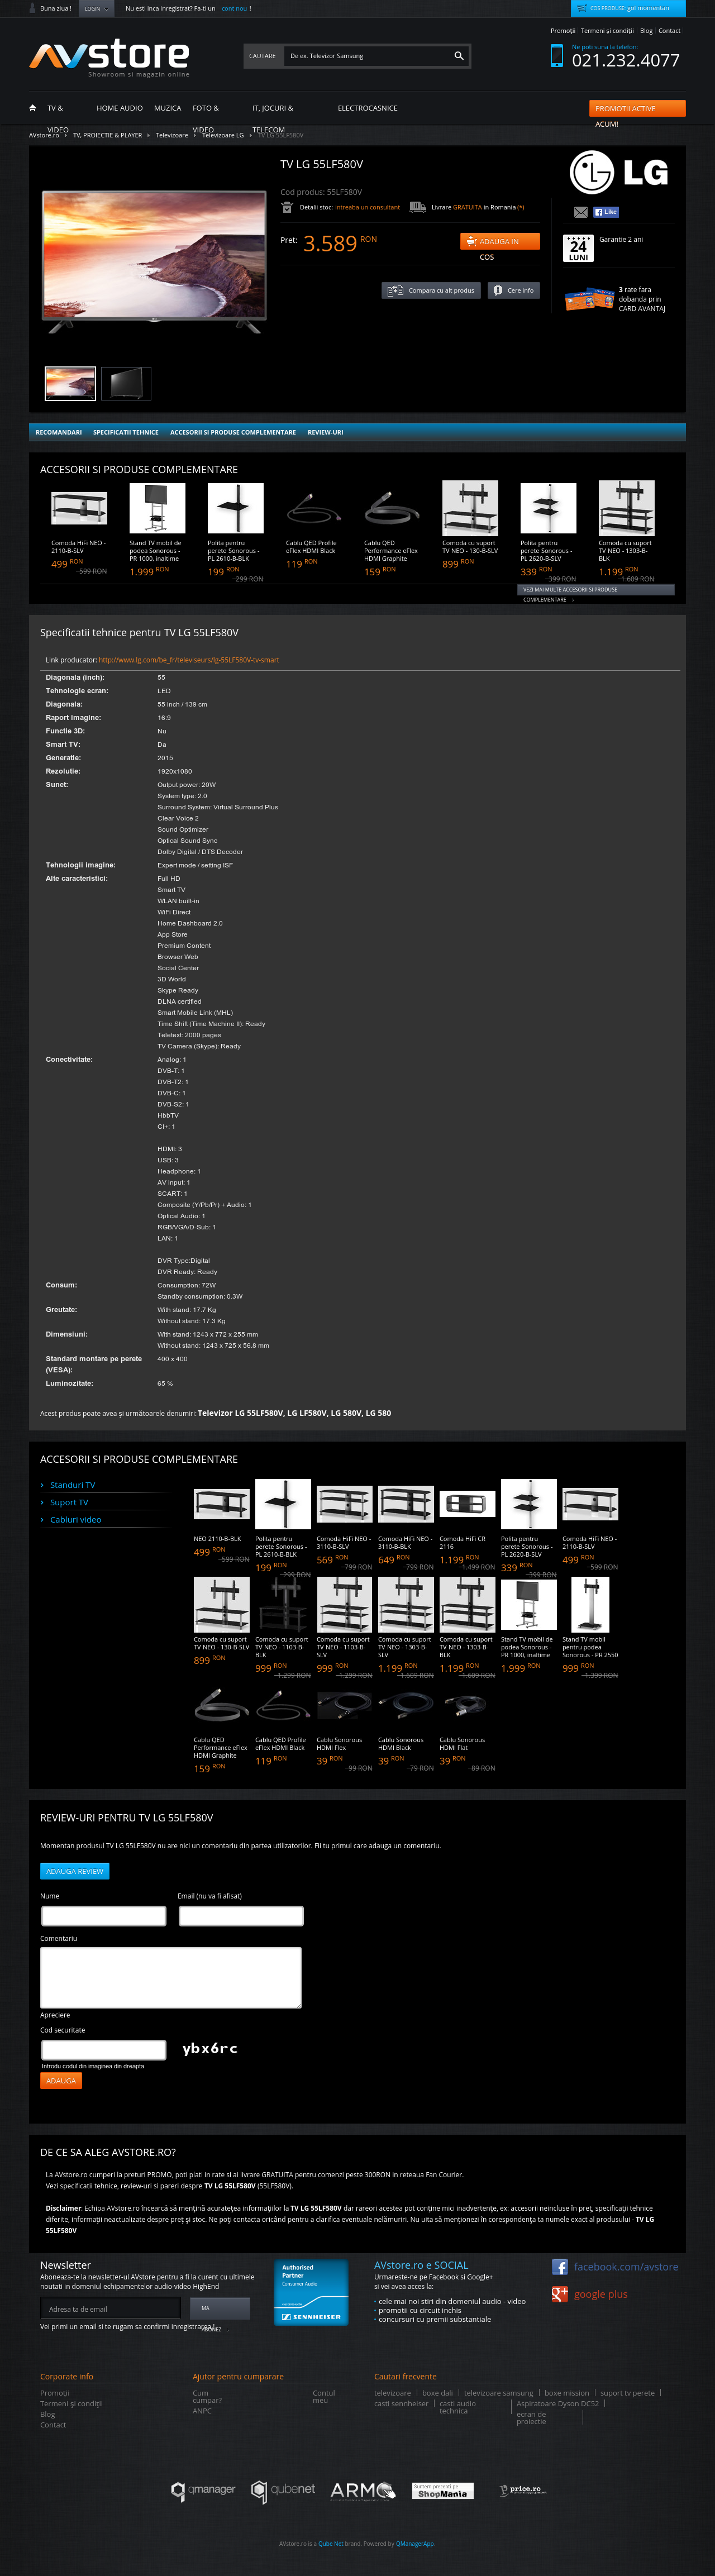Click the Card Avantaj cards image
The image size is (715, 2576).
coord(589,299)
